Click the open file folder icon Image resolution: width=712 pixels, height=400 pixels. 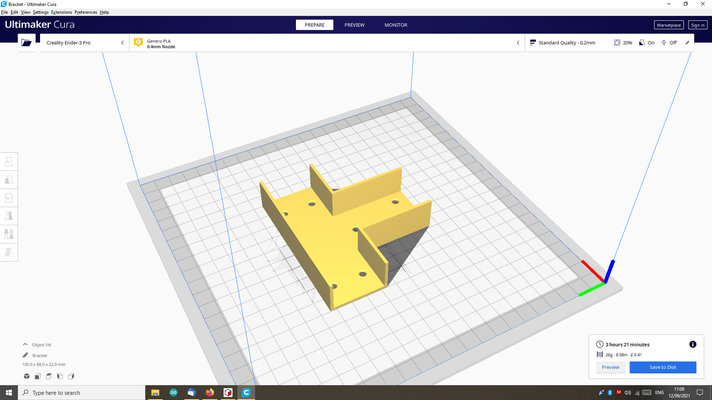coord(26,43)
